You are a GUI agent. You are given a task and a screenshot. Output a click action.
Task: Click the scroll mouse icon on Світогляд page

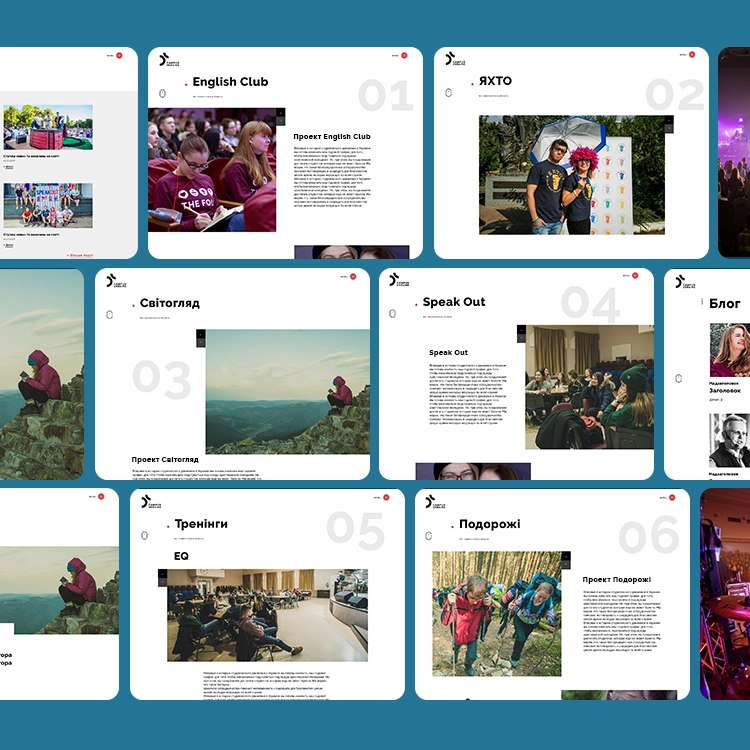coord(109,316)
